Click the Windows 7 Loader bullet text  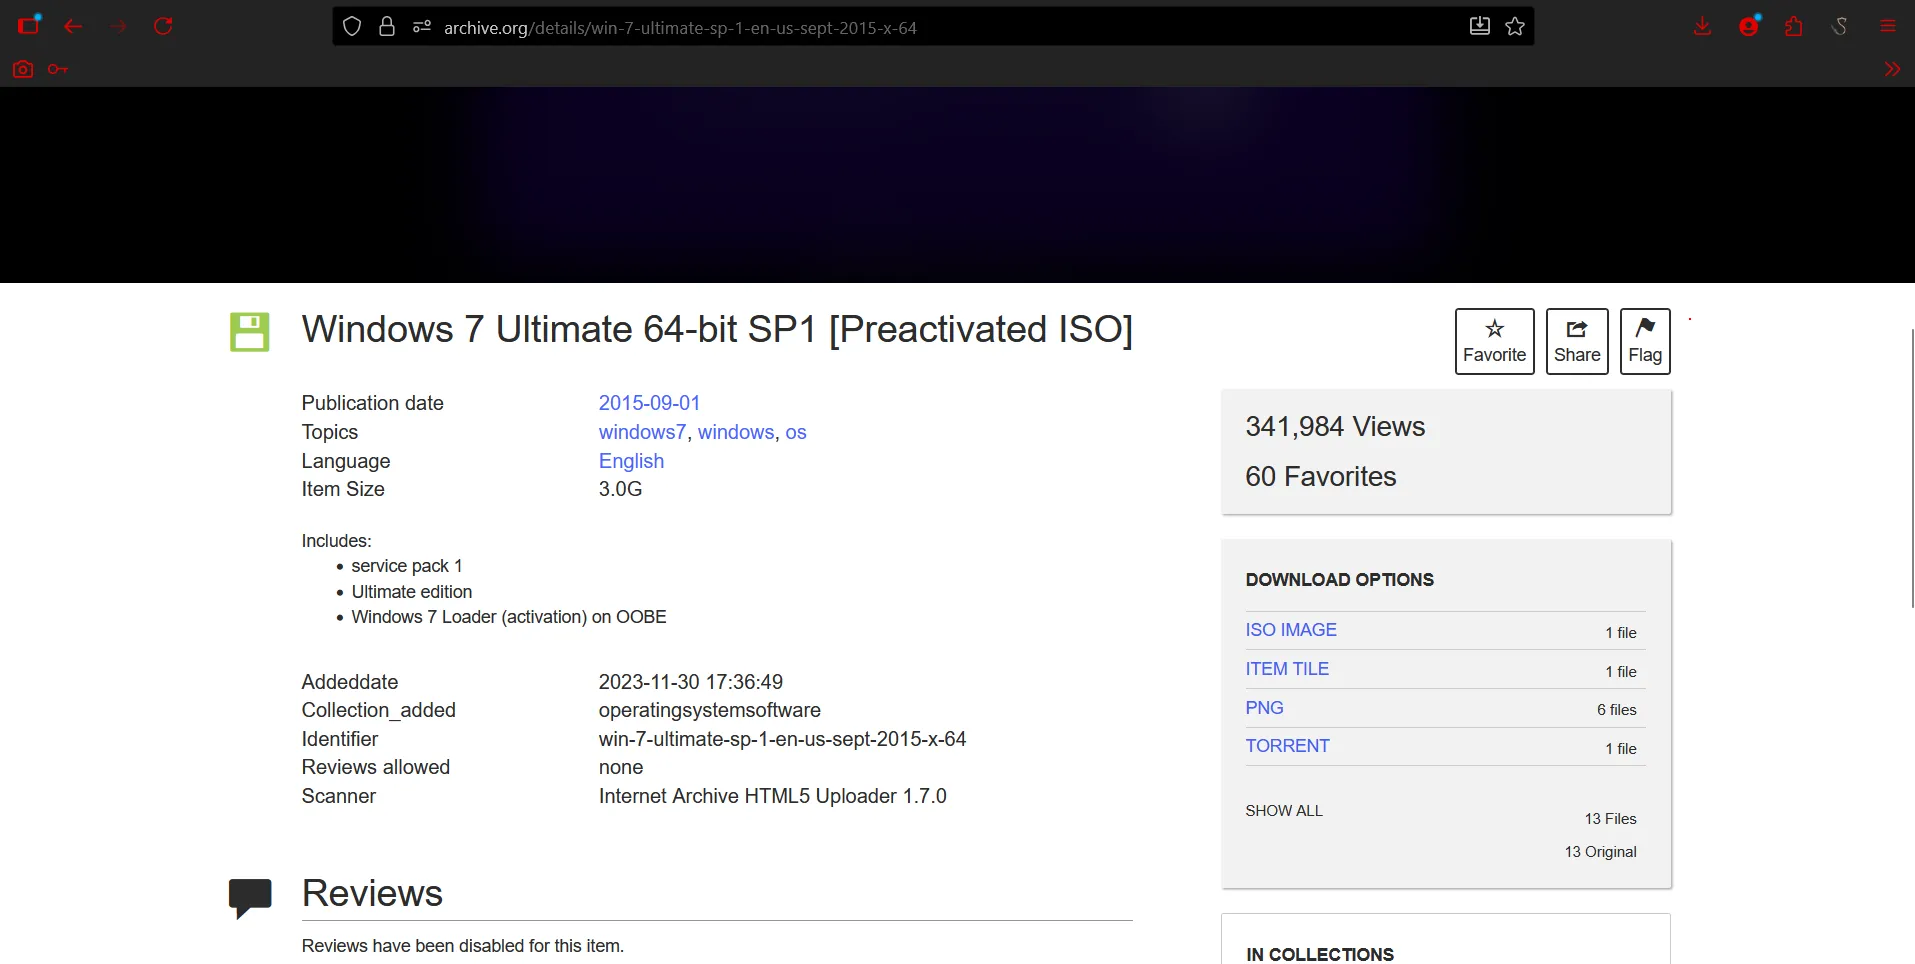(508, 617)
